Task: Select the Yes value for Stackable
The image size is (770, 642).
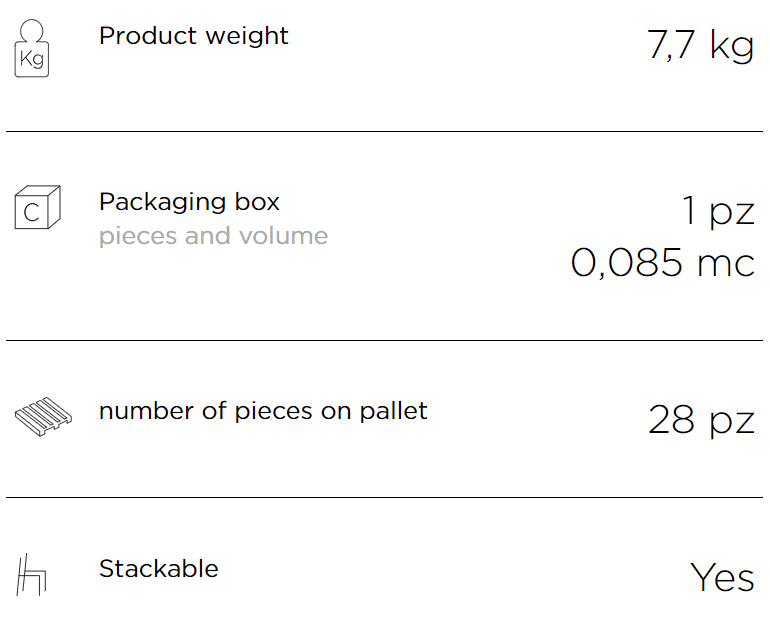Action: [722, 577]
